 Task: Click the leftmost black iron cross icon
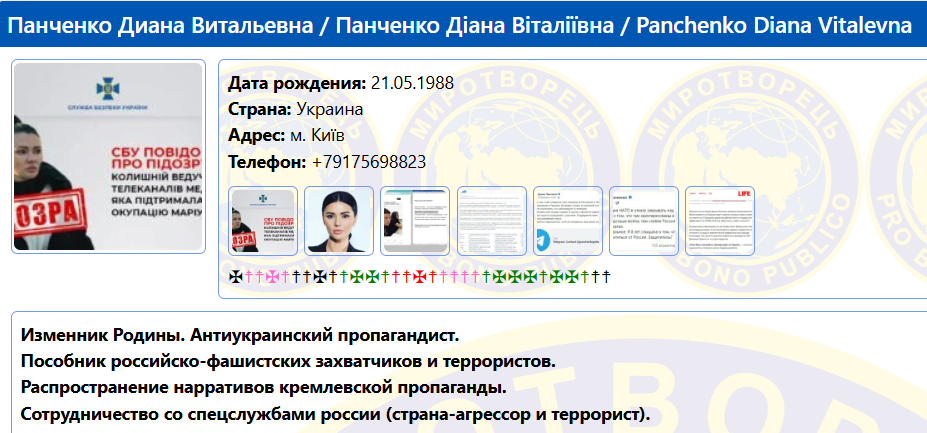(x=235, y=276)
